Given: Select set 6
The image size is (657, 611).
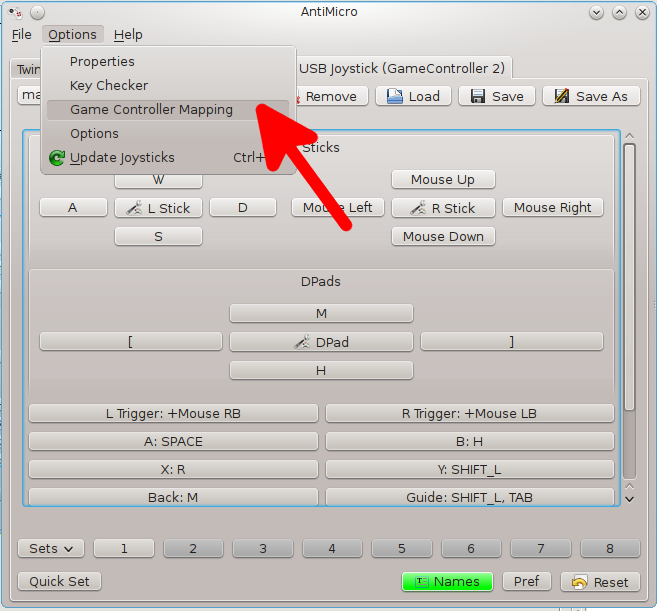Looking at the screenshot, I should pos(471,549).
